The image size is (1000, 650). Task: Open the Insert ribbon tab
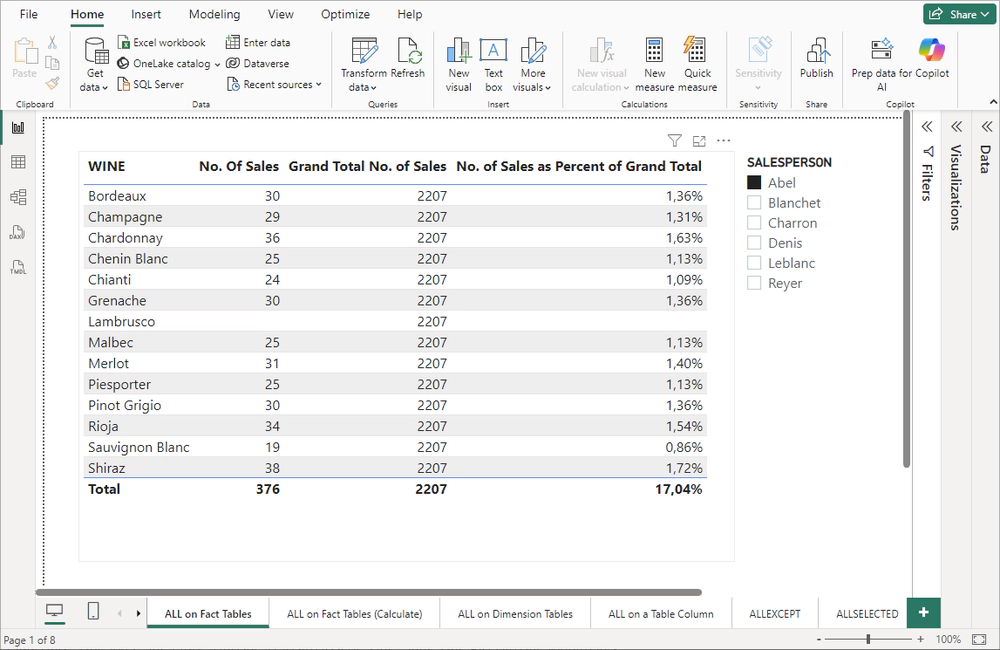point(146,14)
